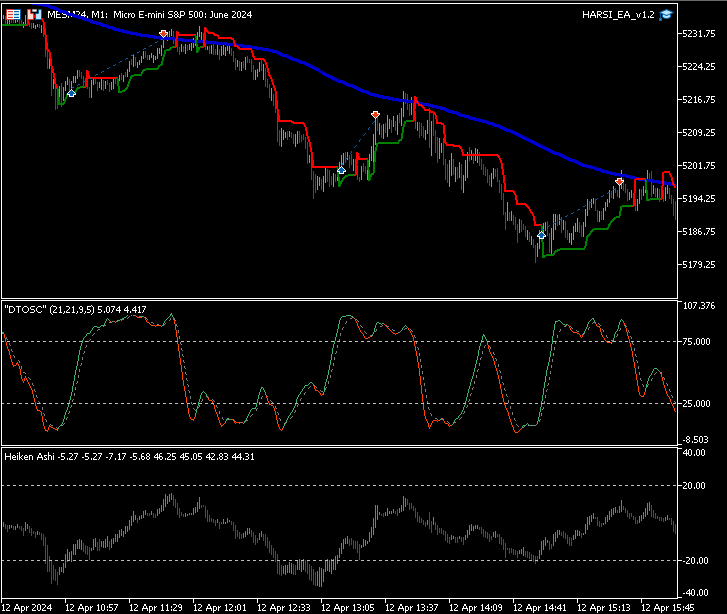Viewport: 727px width, 614px height.
Task: Click the 5194.25 price scale label
Action: pos(699,198)
